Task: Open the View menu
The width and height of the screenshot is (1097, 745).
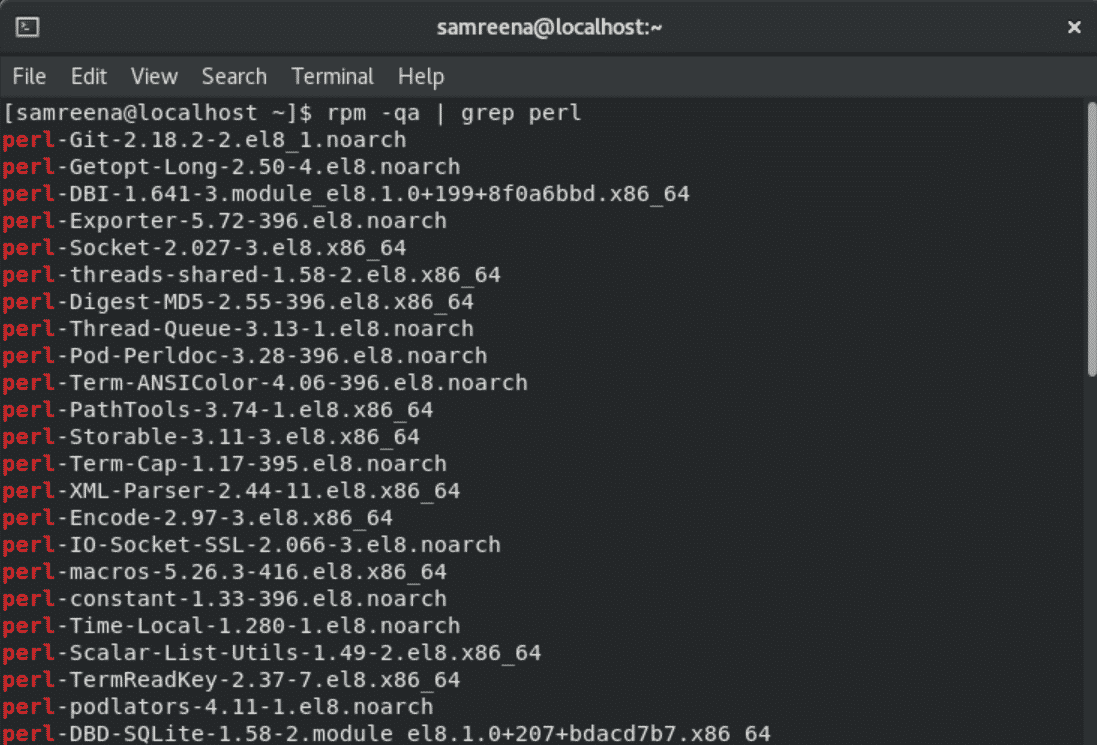Action: (x=154, y=76)
